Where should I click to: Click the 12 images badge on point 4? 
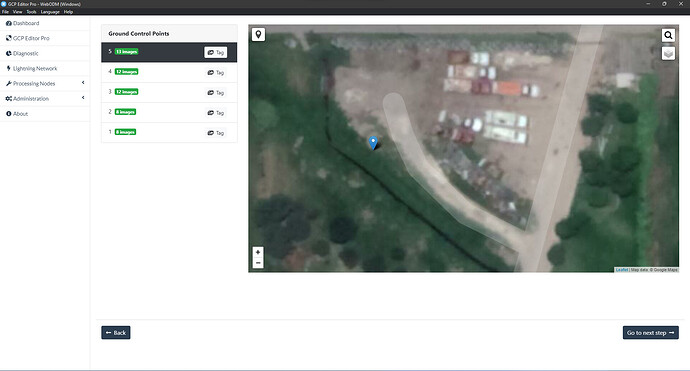(126, 72)
